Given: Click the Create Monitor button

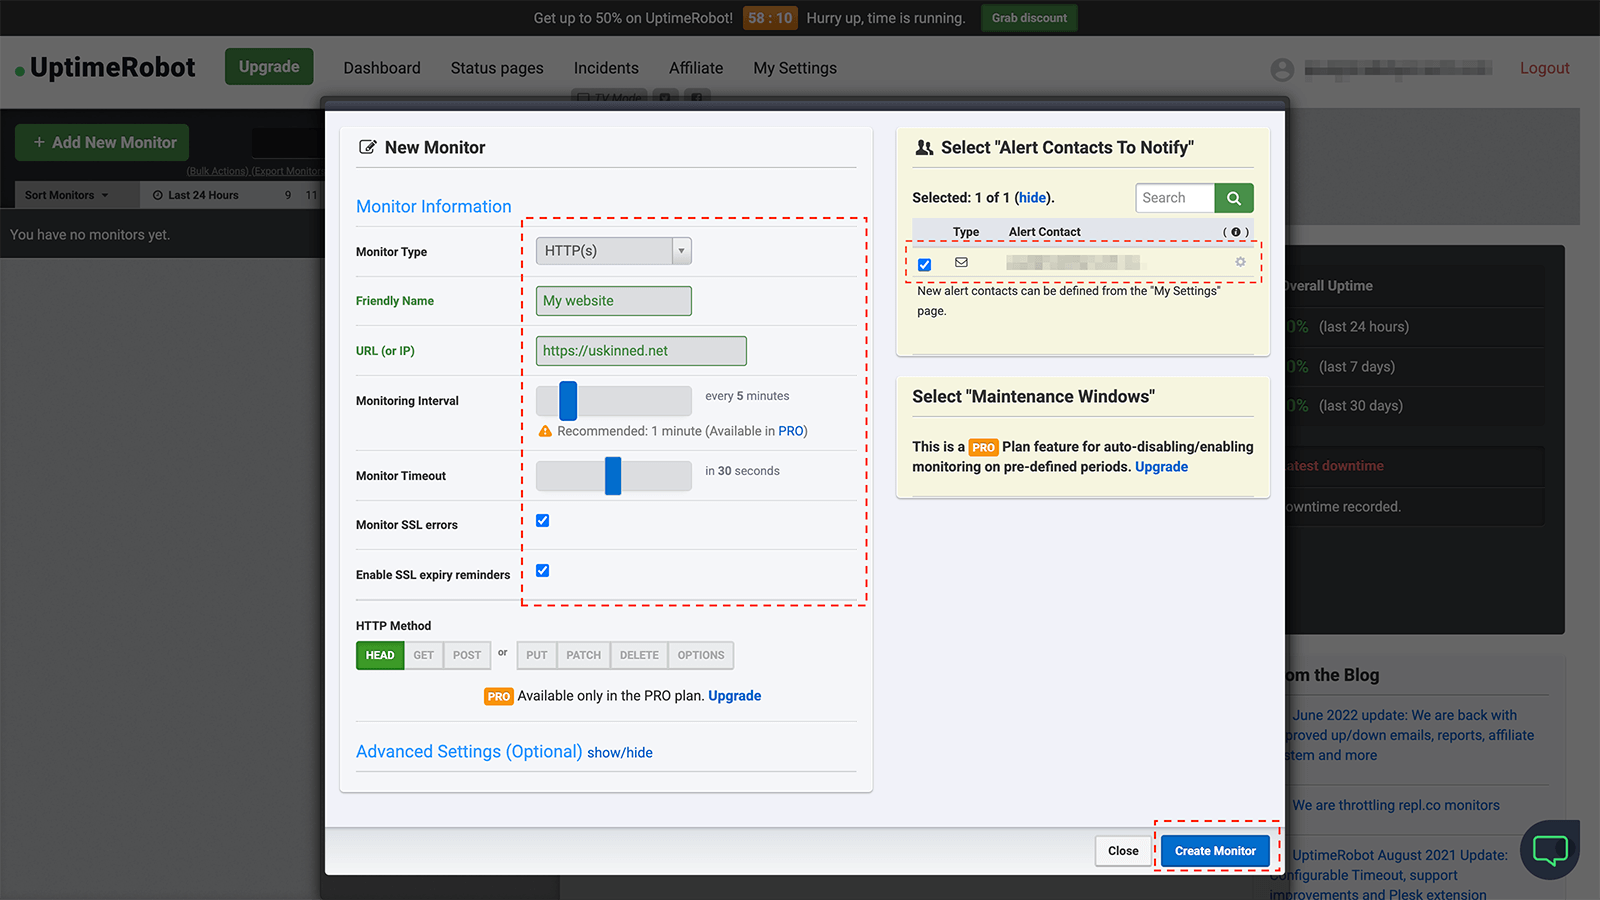Looking at the screenshot, I should pos(1215,851).
